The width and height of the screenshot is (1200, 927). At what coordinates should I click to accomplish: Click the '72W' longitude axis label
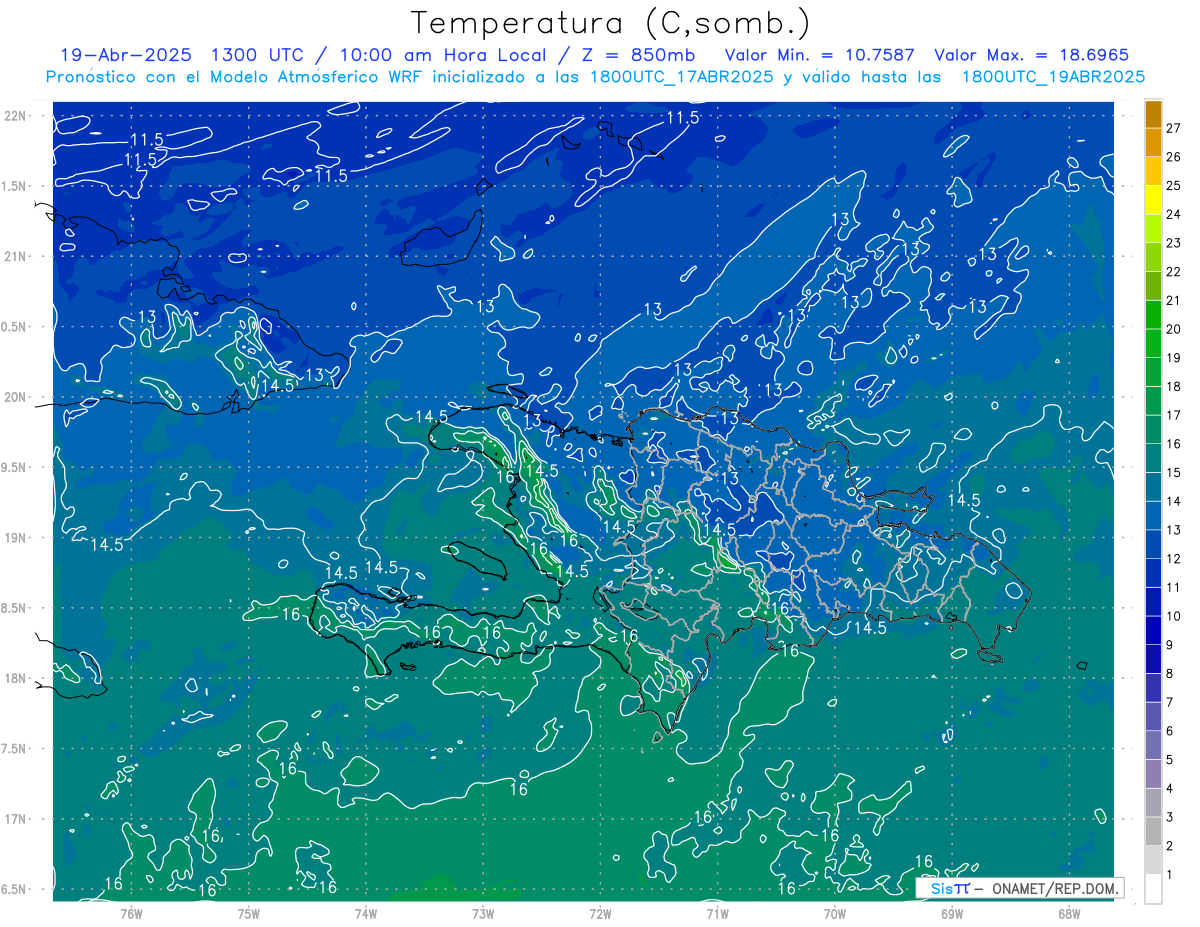click(x=600, y=913)
